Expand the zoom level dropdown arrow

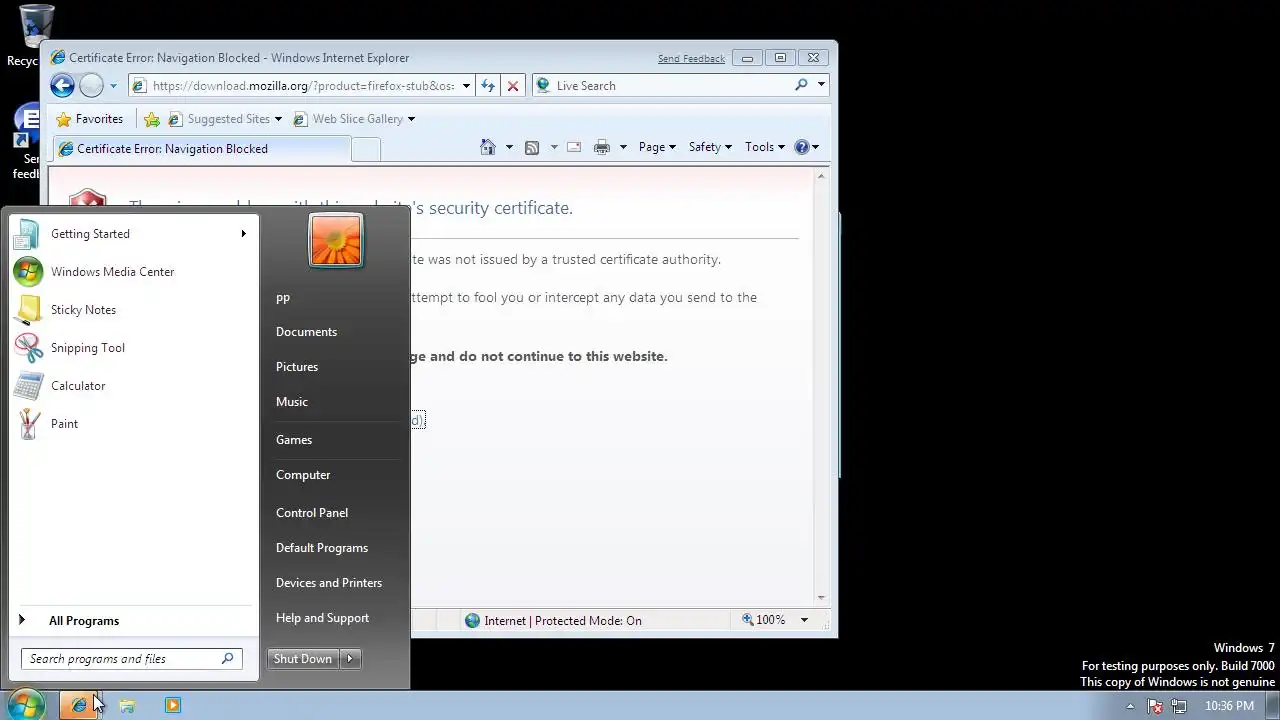(x=804, y=620)
